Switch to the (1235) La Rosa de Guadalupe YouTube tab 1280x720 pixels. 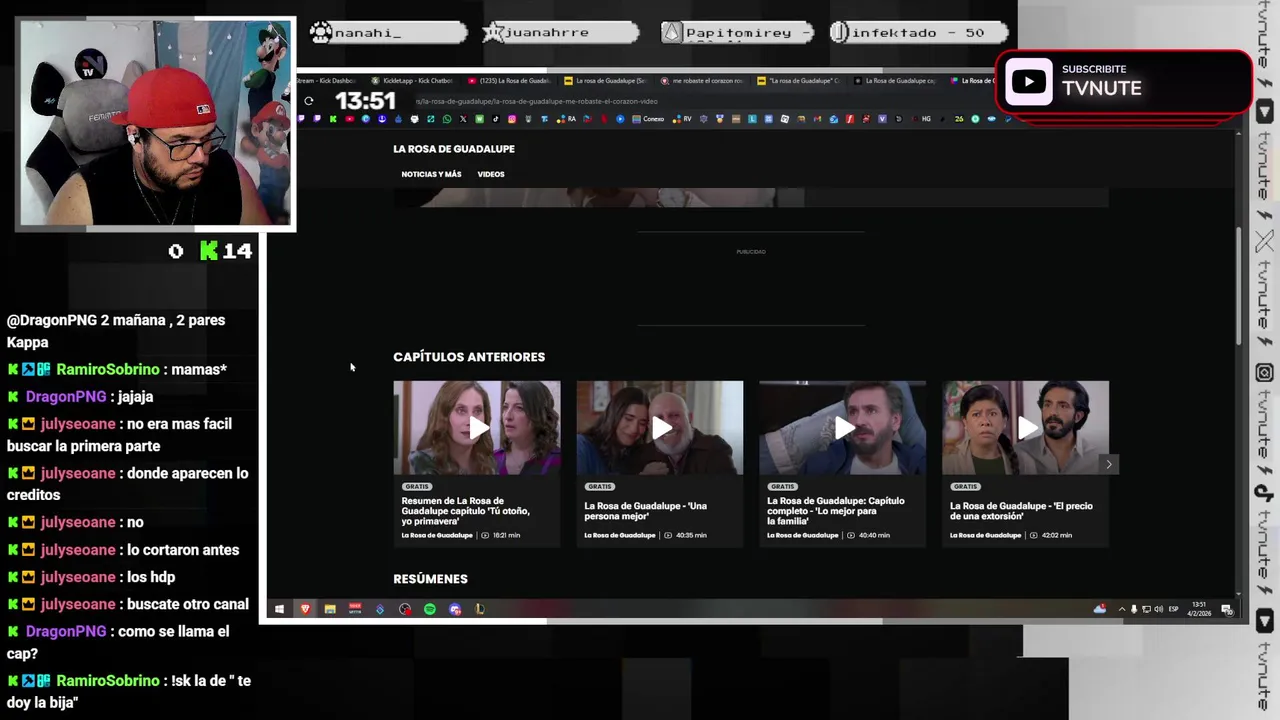coord(508,81)
